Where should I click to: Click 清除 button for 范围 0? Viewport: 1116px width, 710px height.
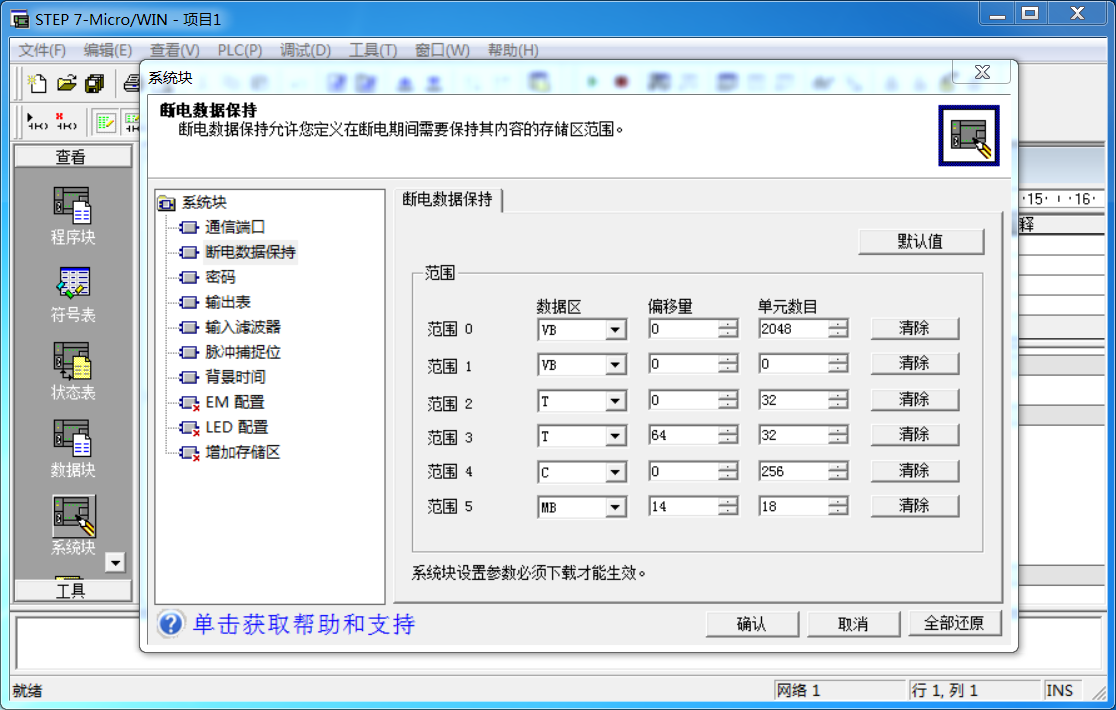point(915,328)
